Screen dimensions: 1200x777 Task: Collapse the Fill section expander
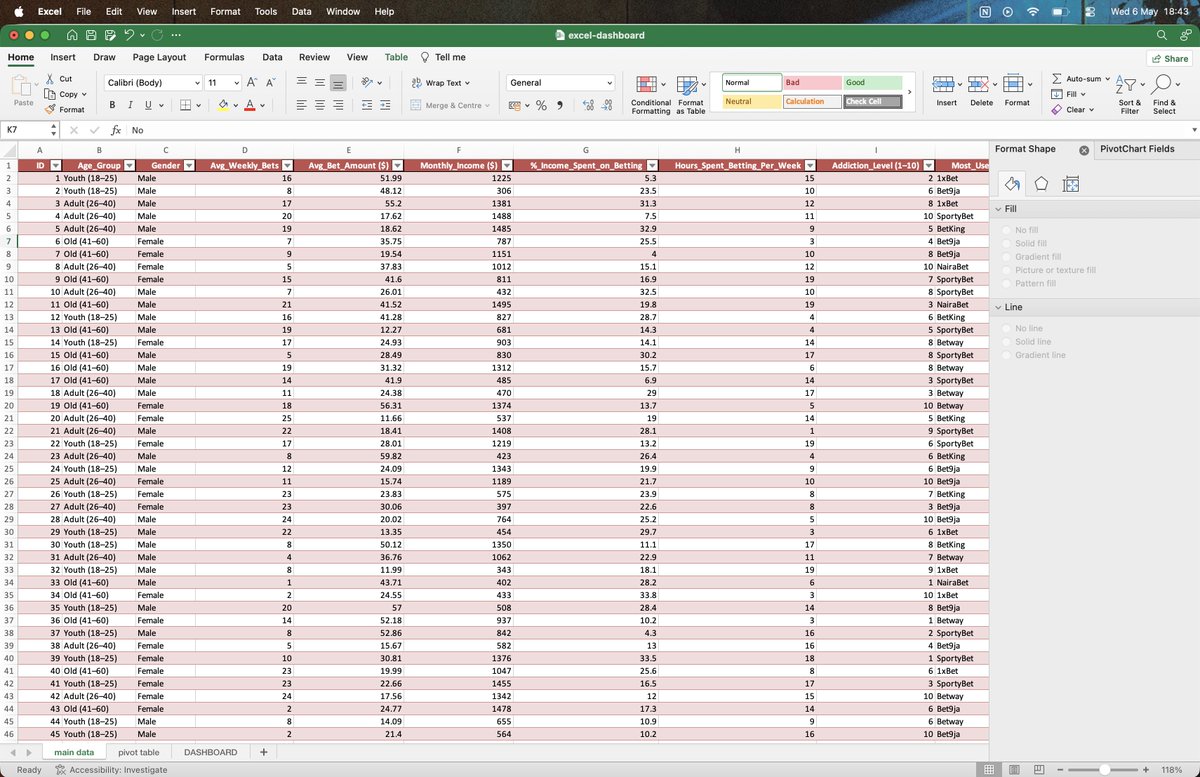click(x=998, y=209)
